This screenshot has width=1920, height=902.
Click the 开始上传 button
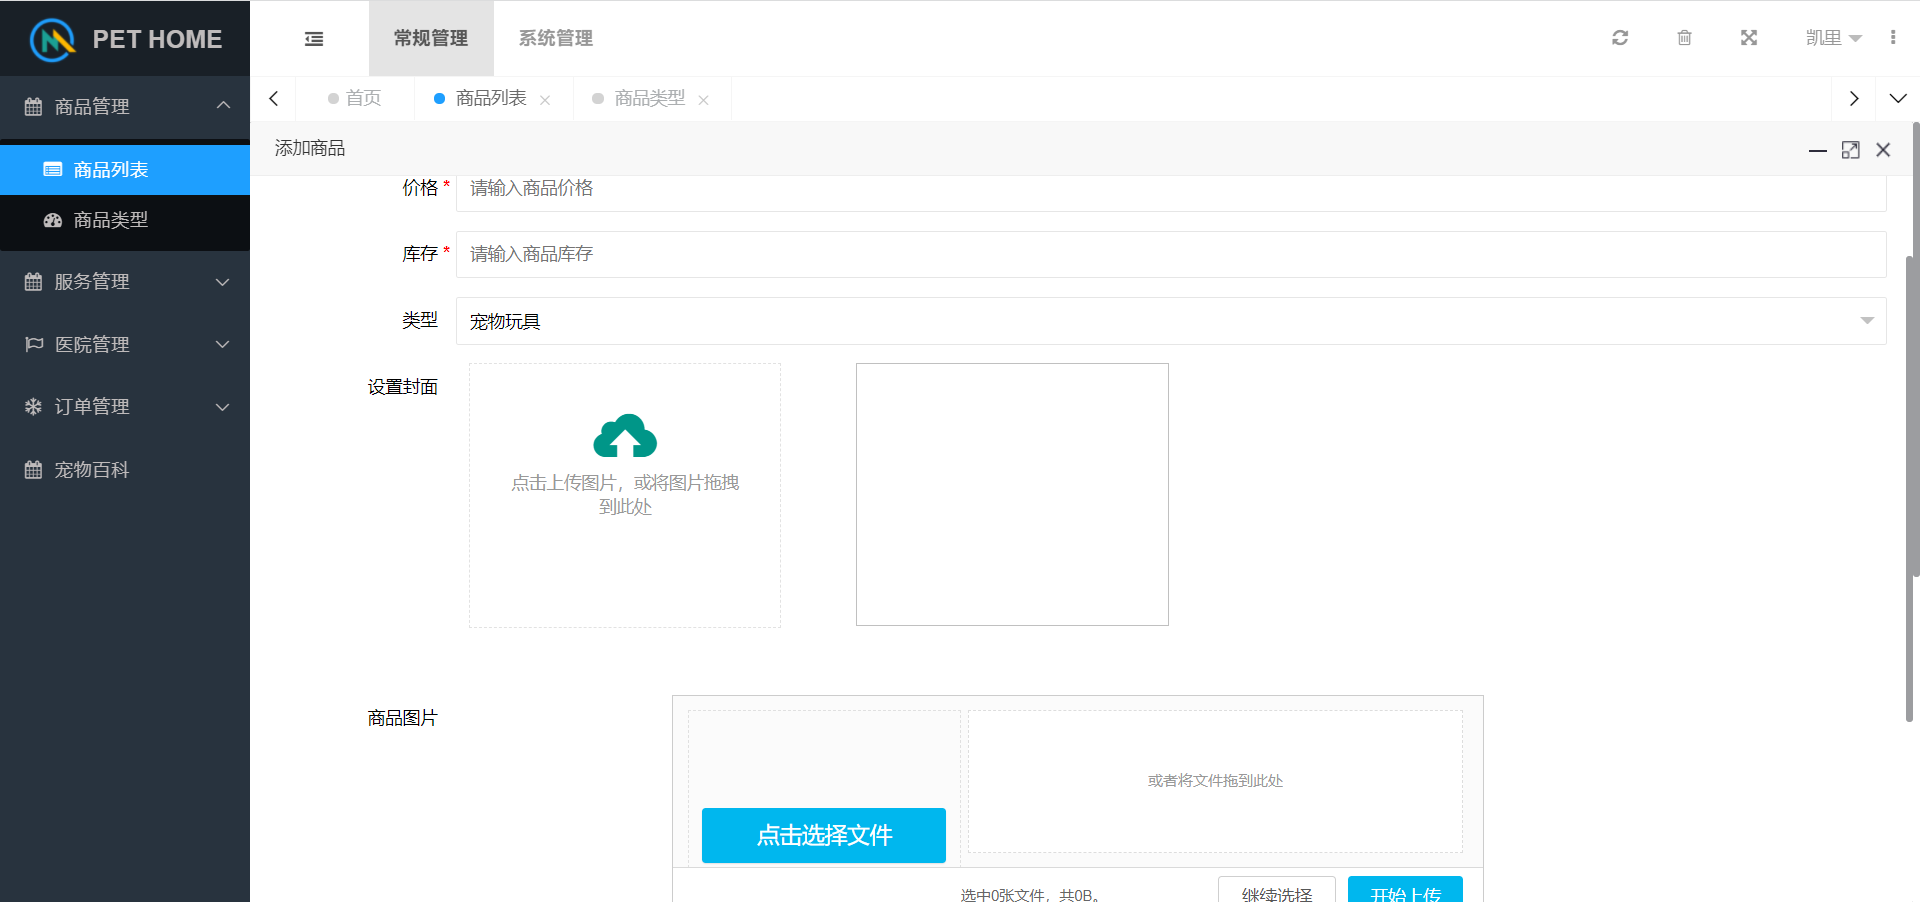point(1405,891)
